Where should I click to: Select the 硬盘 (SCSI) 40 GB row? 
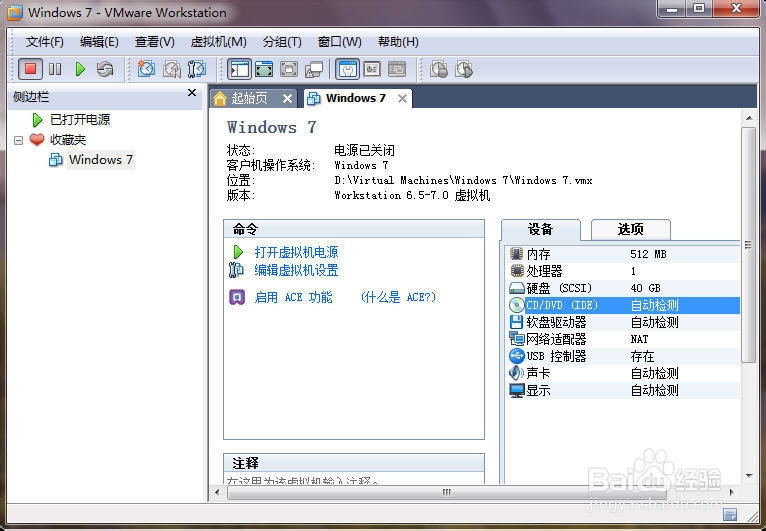click(623, 288)
